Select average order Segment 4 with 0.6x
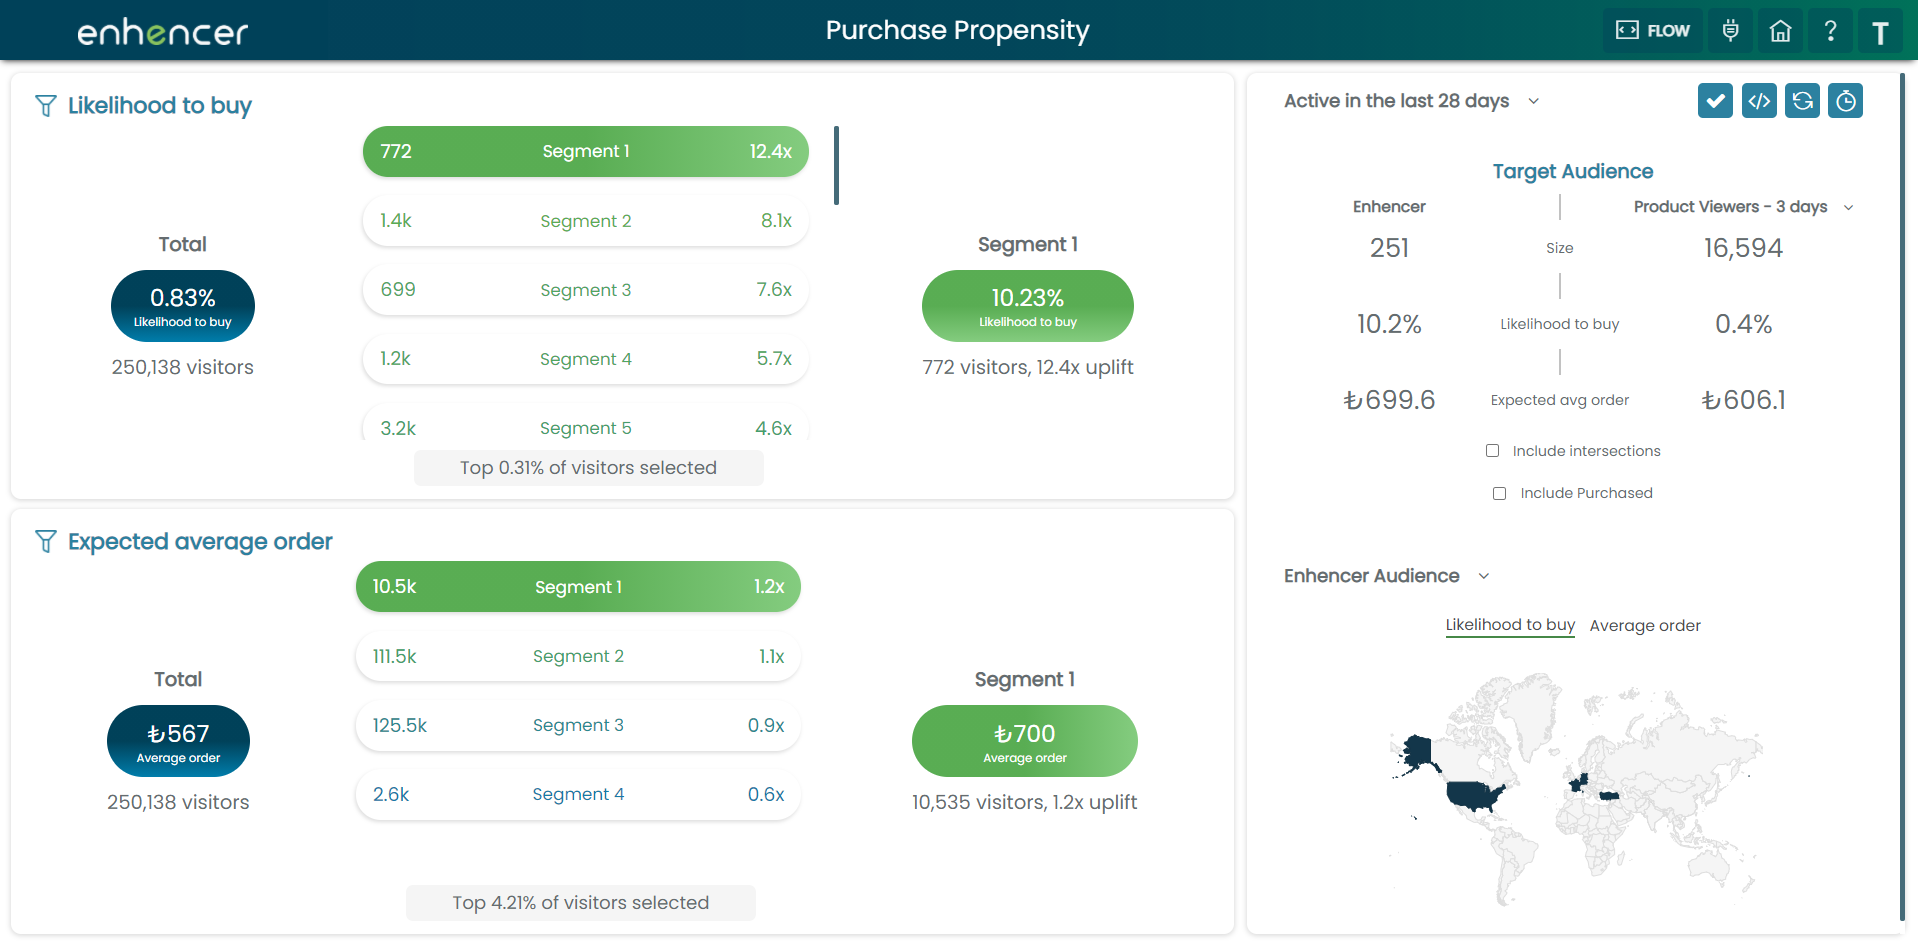The height and width of the screenshot is (942, 1918). pos(578,794)
